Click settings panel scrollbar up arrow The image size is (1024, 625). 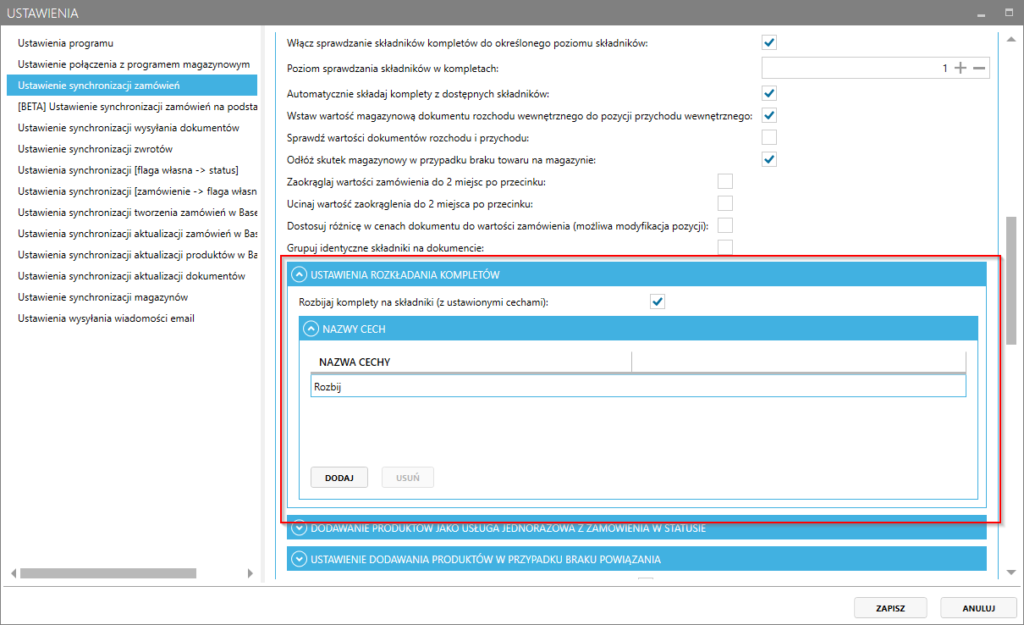click(1011, 40)
